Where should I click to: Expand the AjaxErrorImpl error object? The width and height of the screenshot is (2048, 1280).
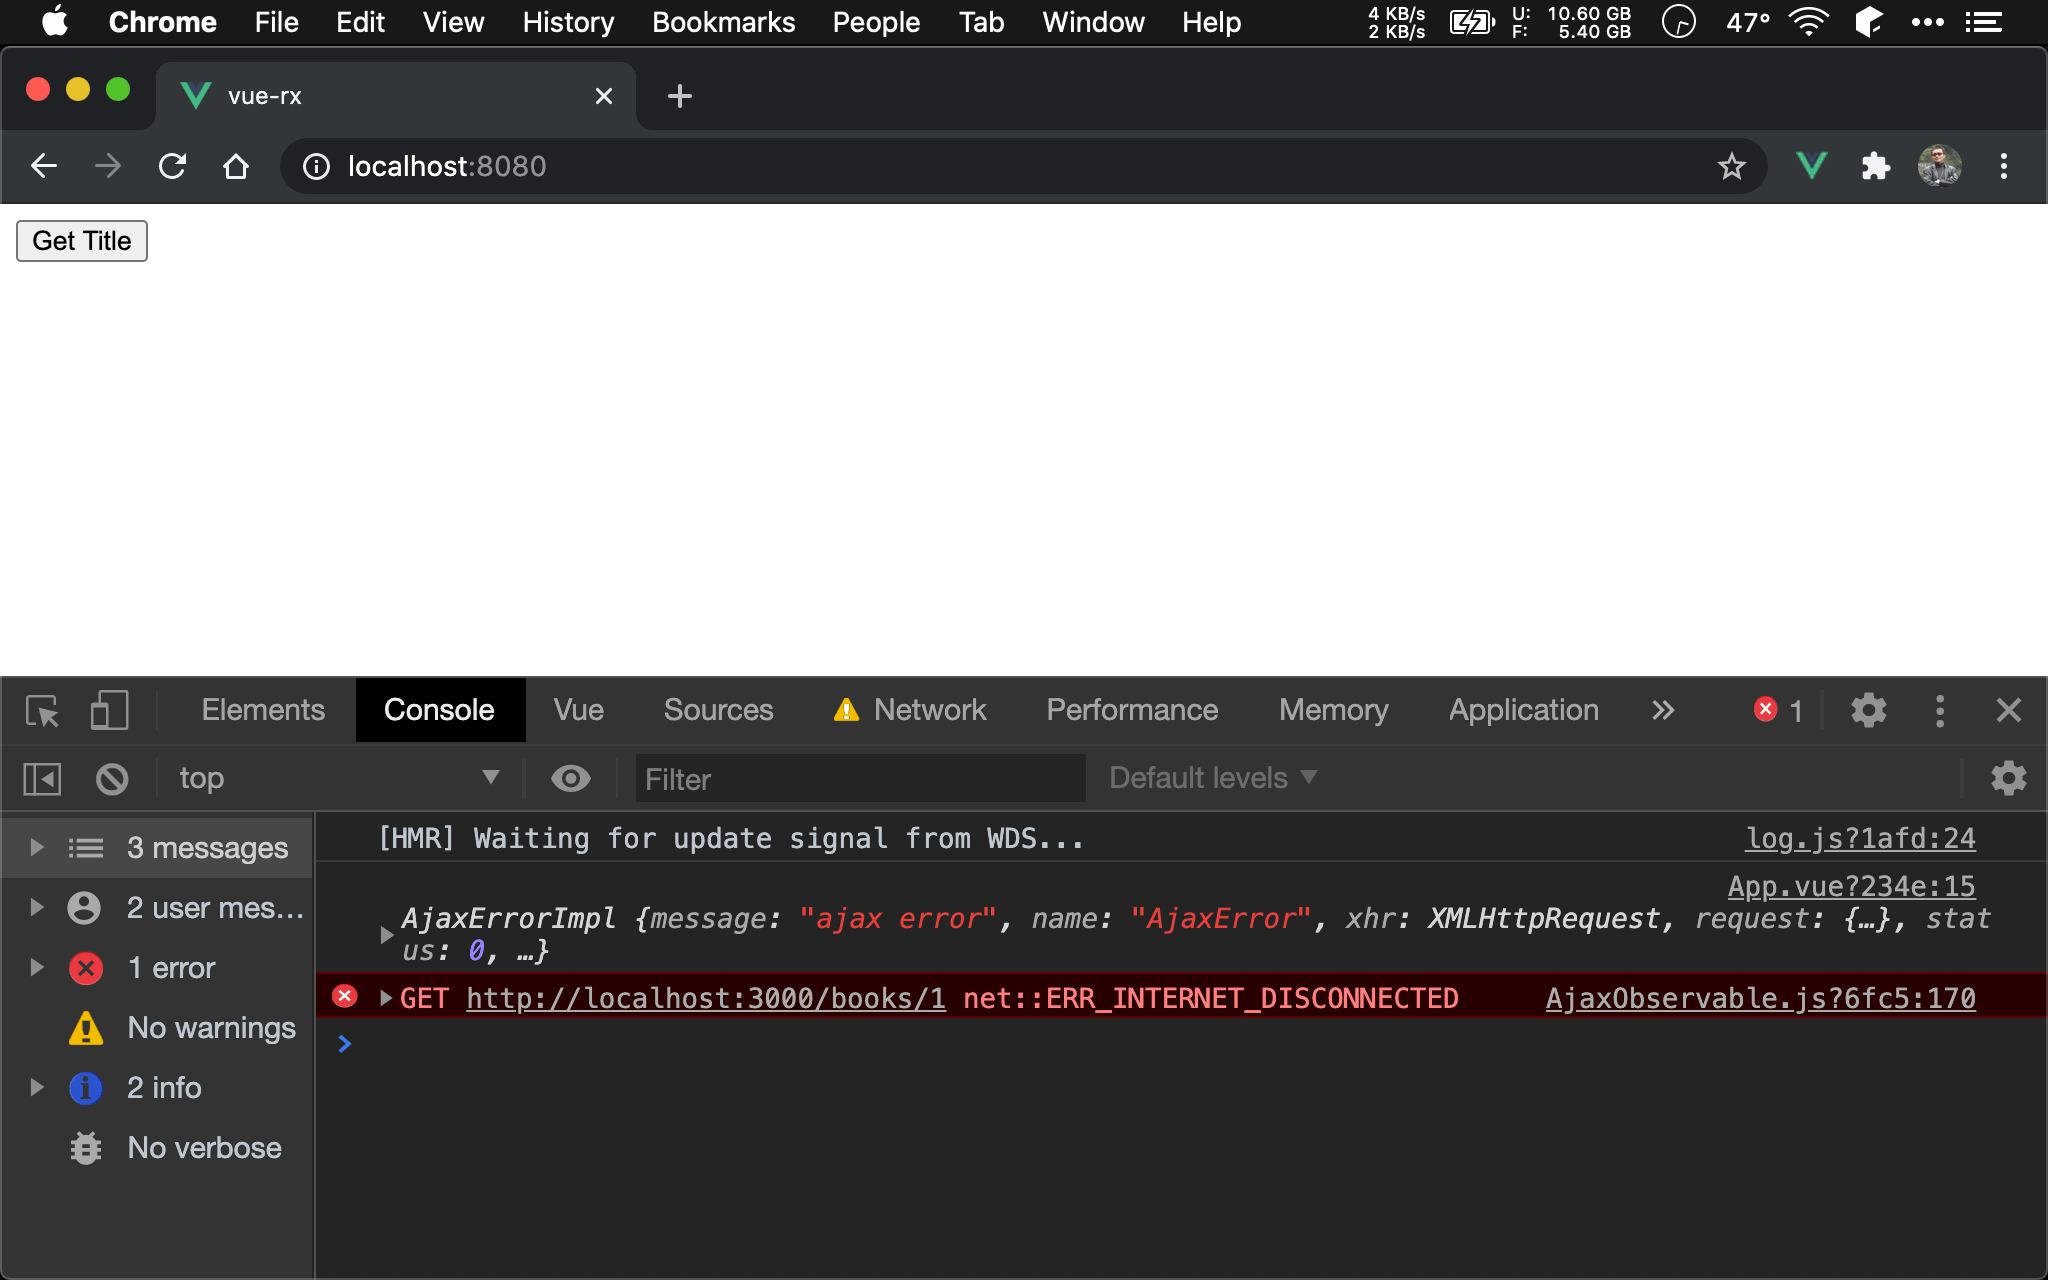[383, 920]
